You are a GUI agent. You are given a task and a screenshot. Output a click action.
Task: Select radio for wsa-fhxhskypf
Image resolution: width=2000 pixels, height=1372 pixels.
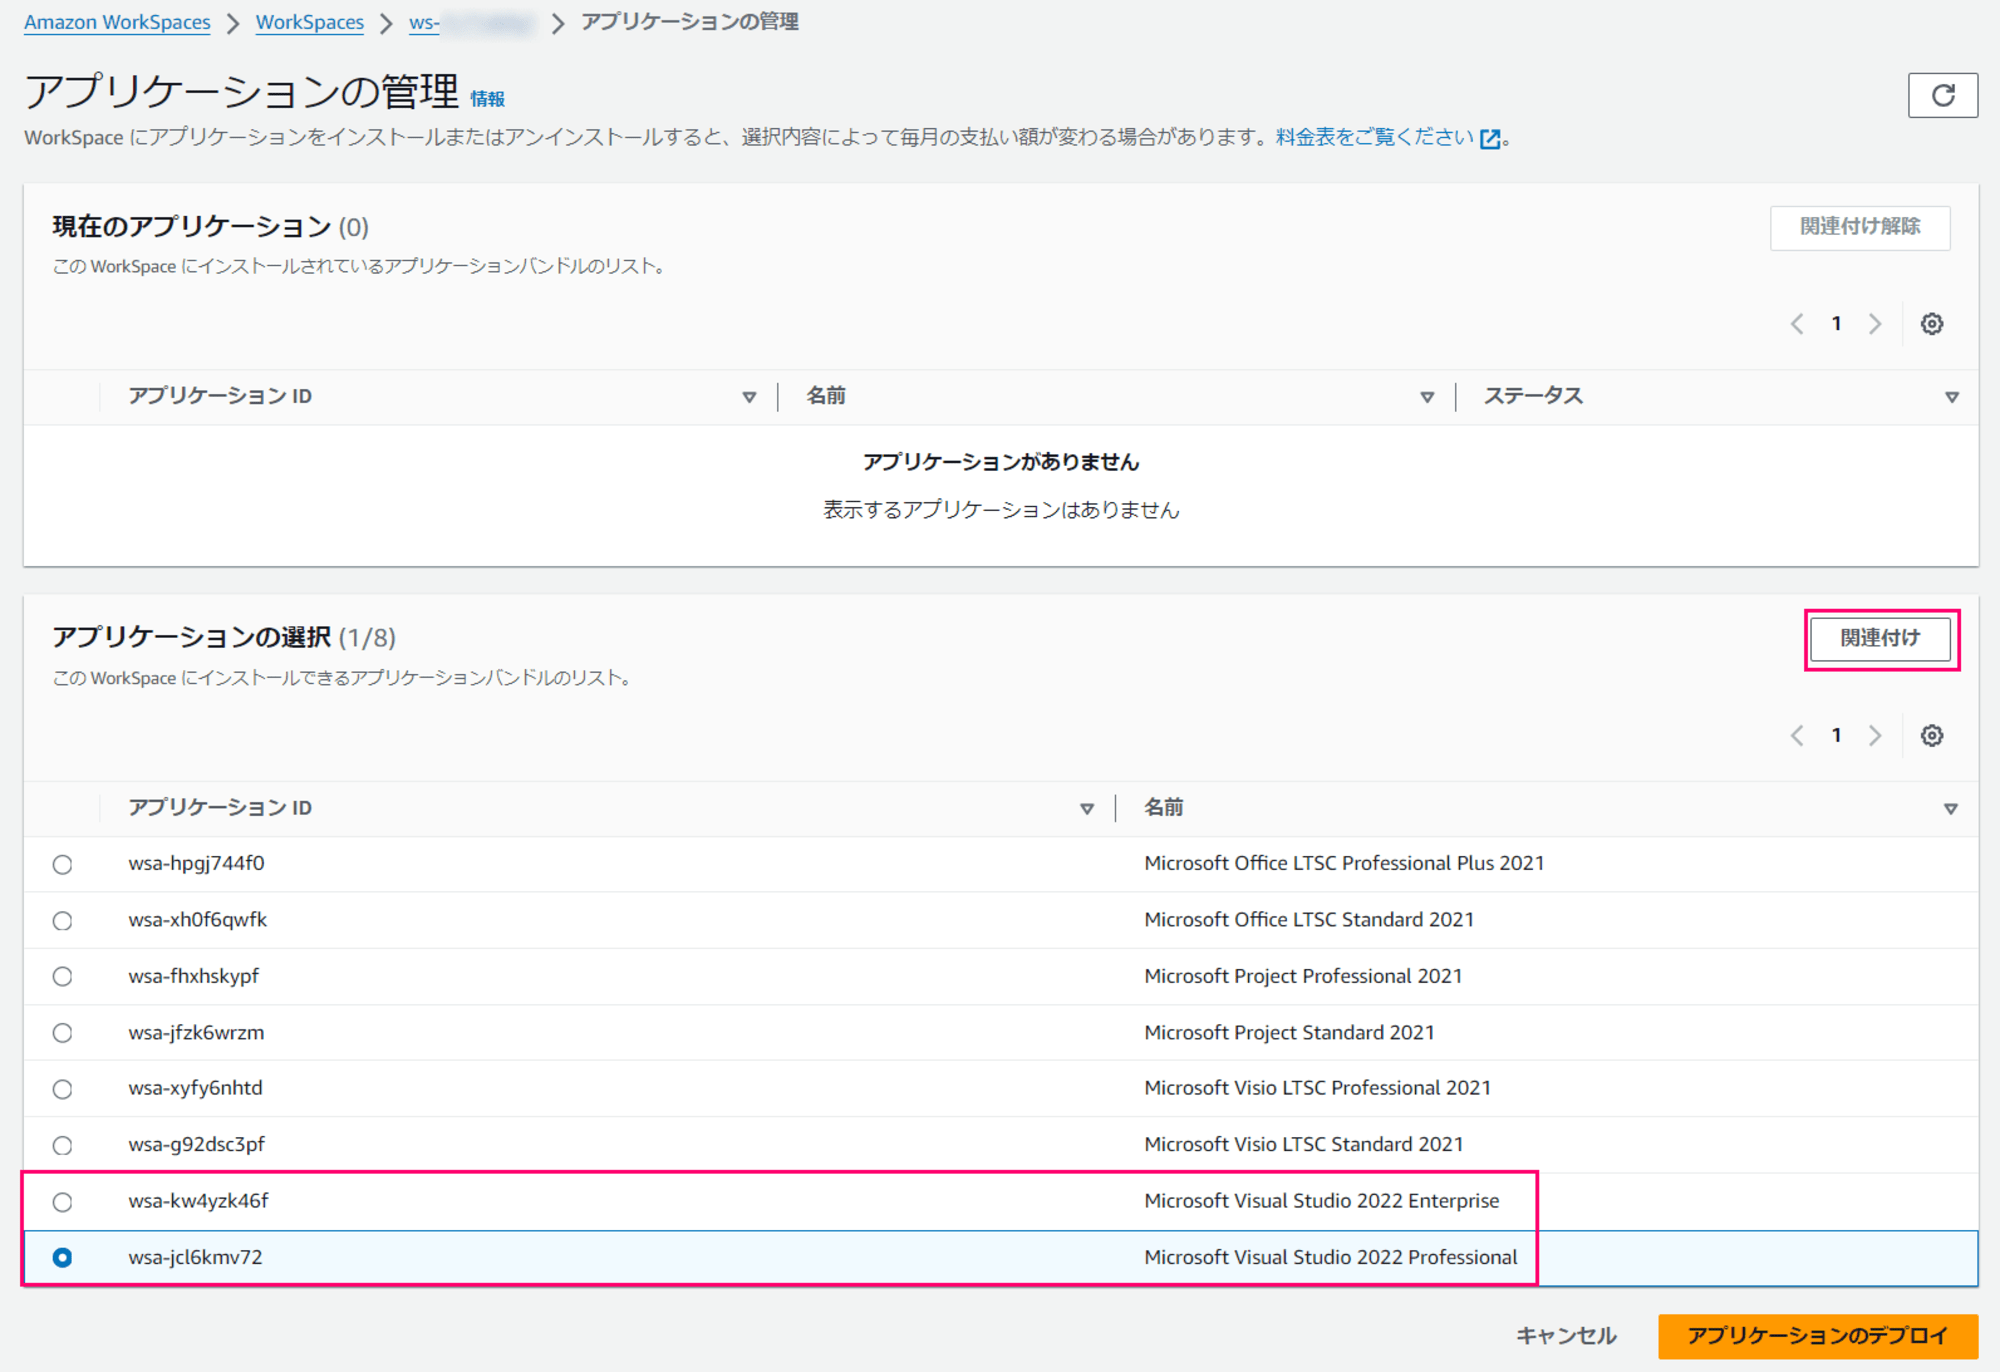62,977
